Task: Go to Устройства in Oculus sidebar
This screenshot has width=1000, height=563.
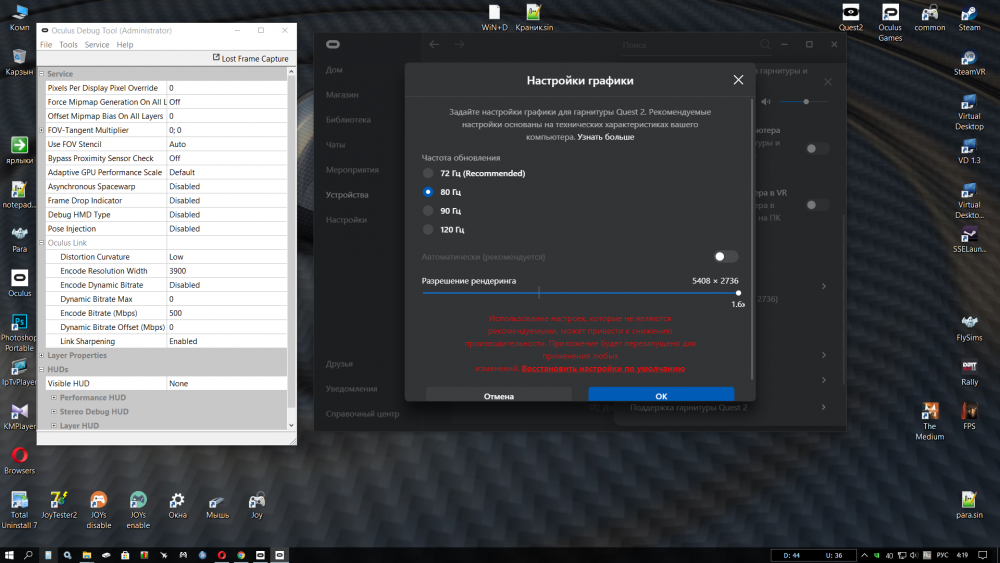Action: 347,195
